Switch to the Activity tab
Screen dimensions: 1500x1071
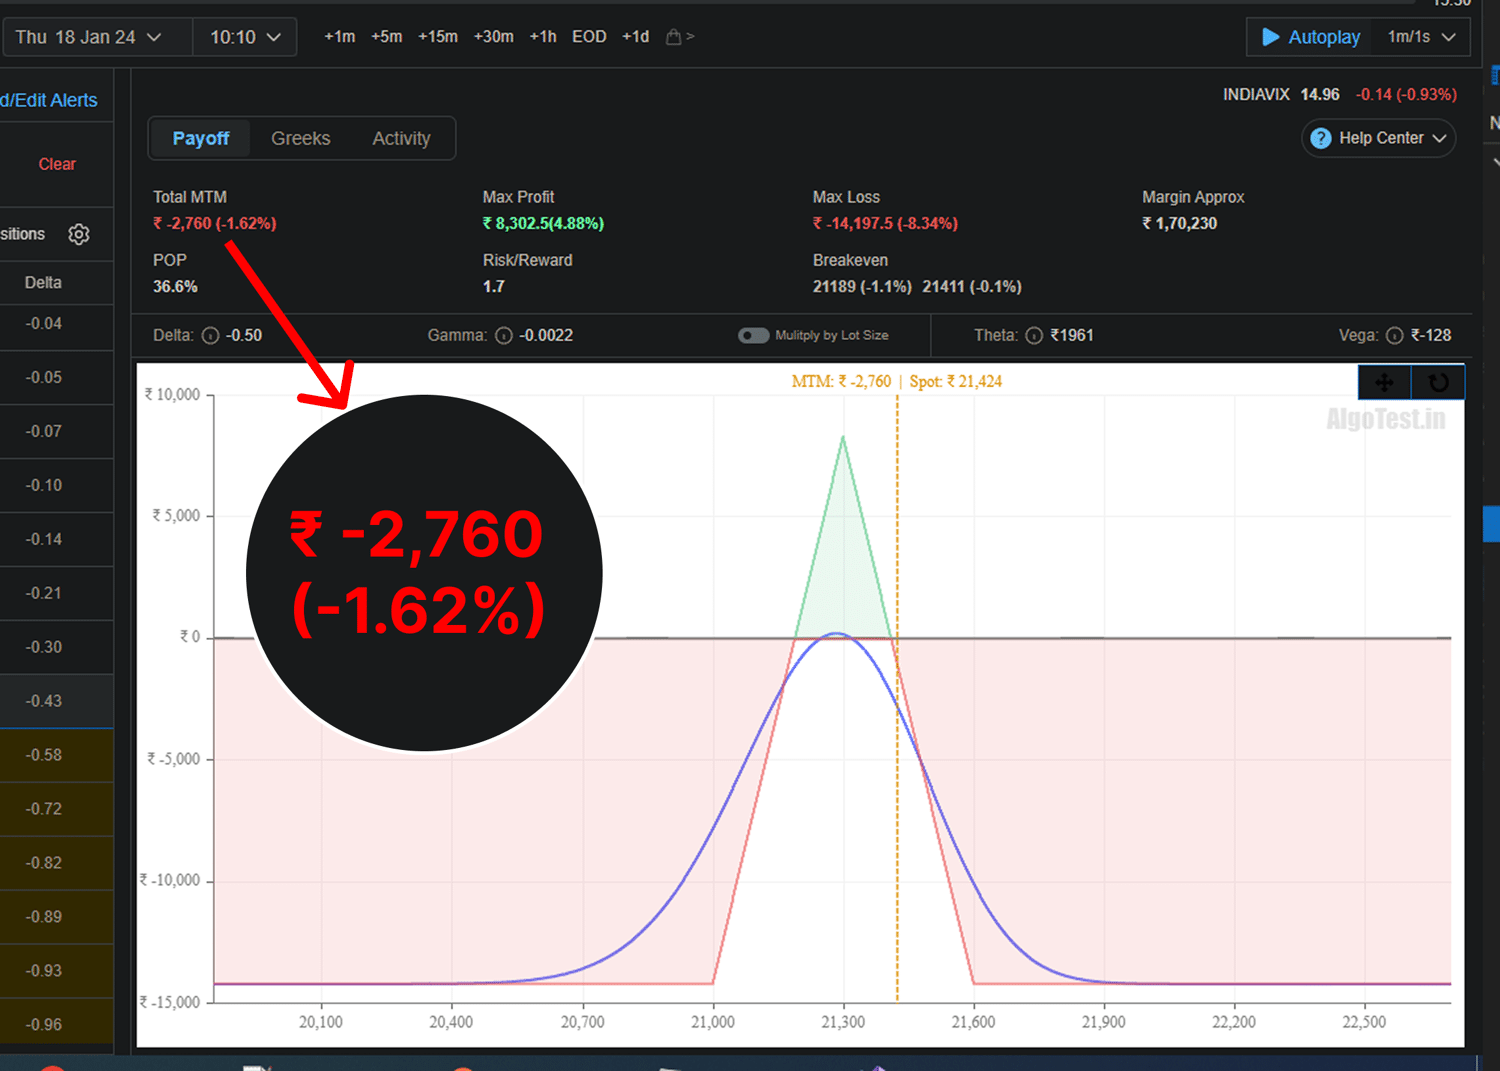point(401,138)
